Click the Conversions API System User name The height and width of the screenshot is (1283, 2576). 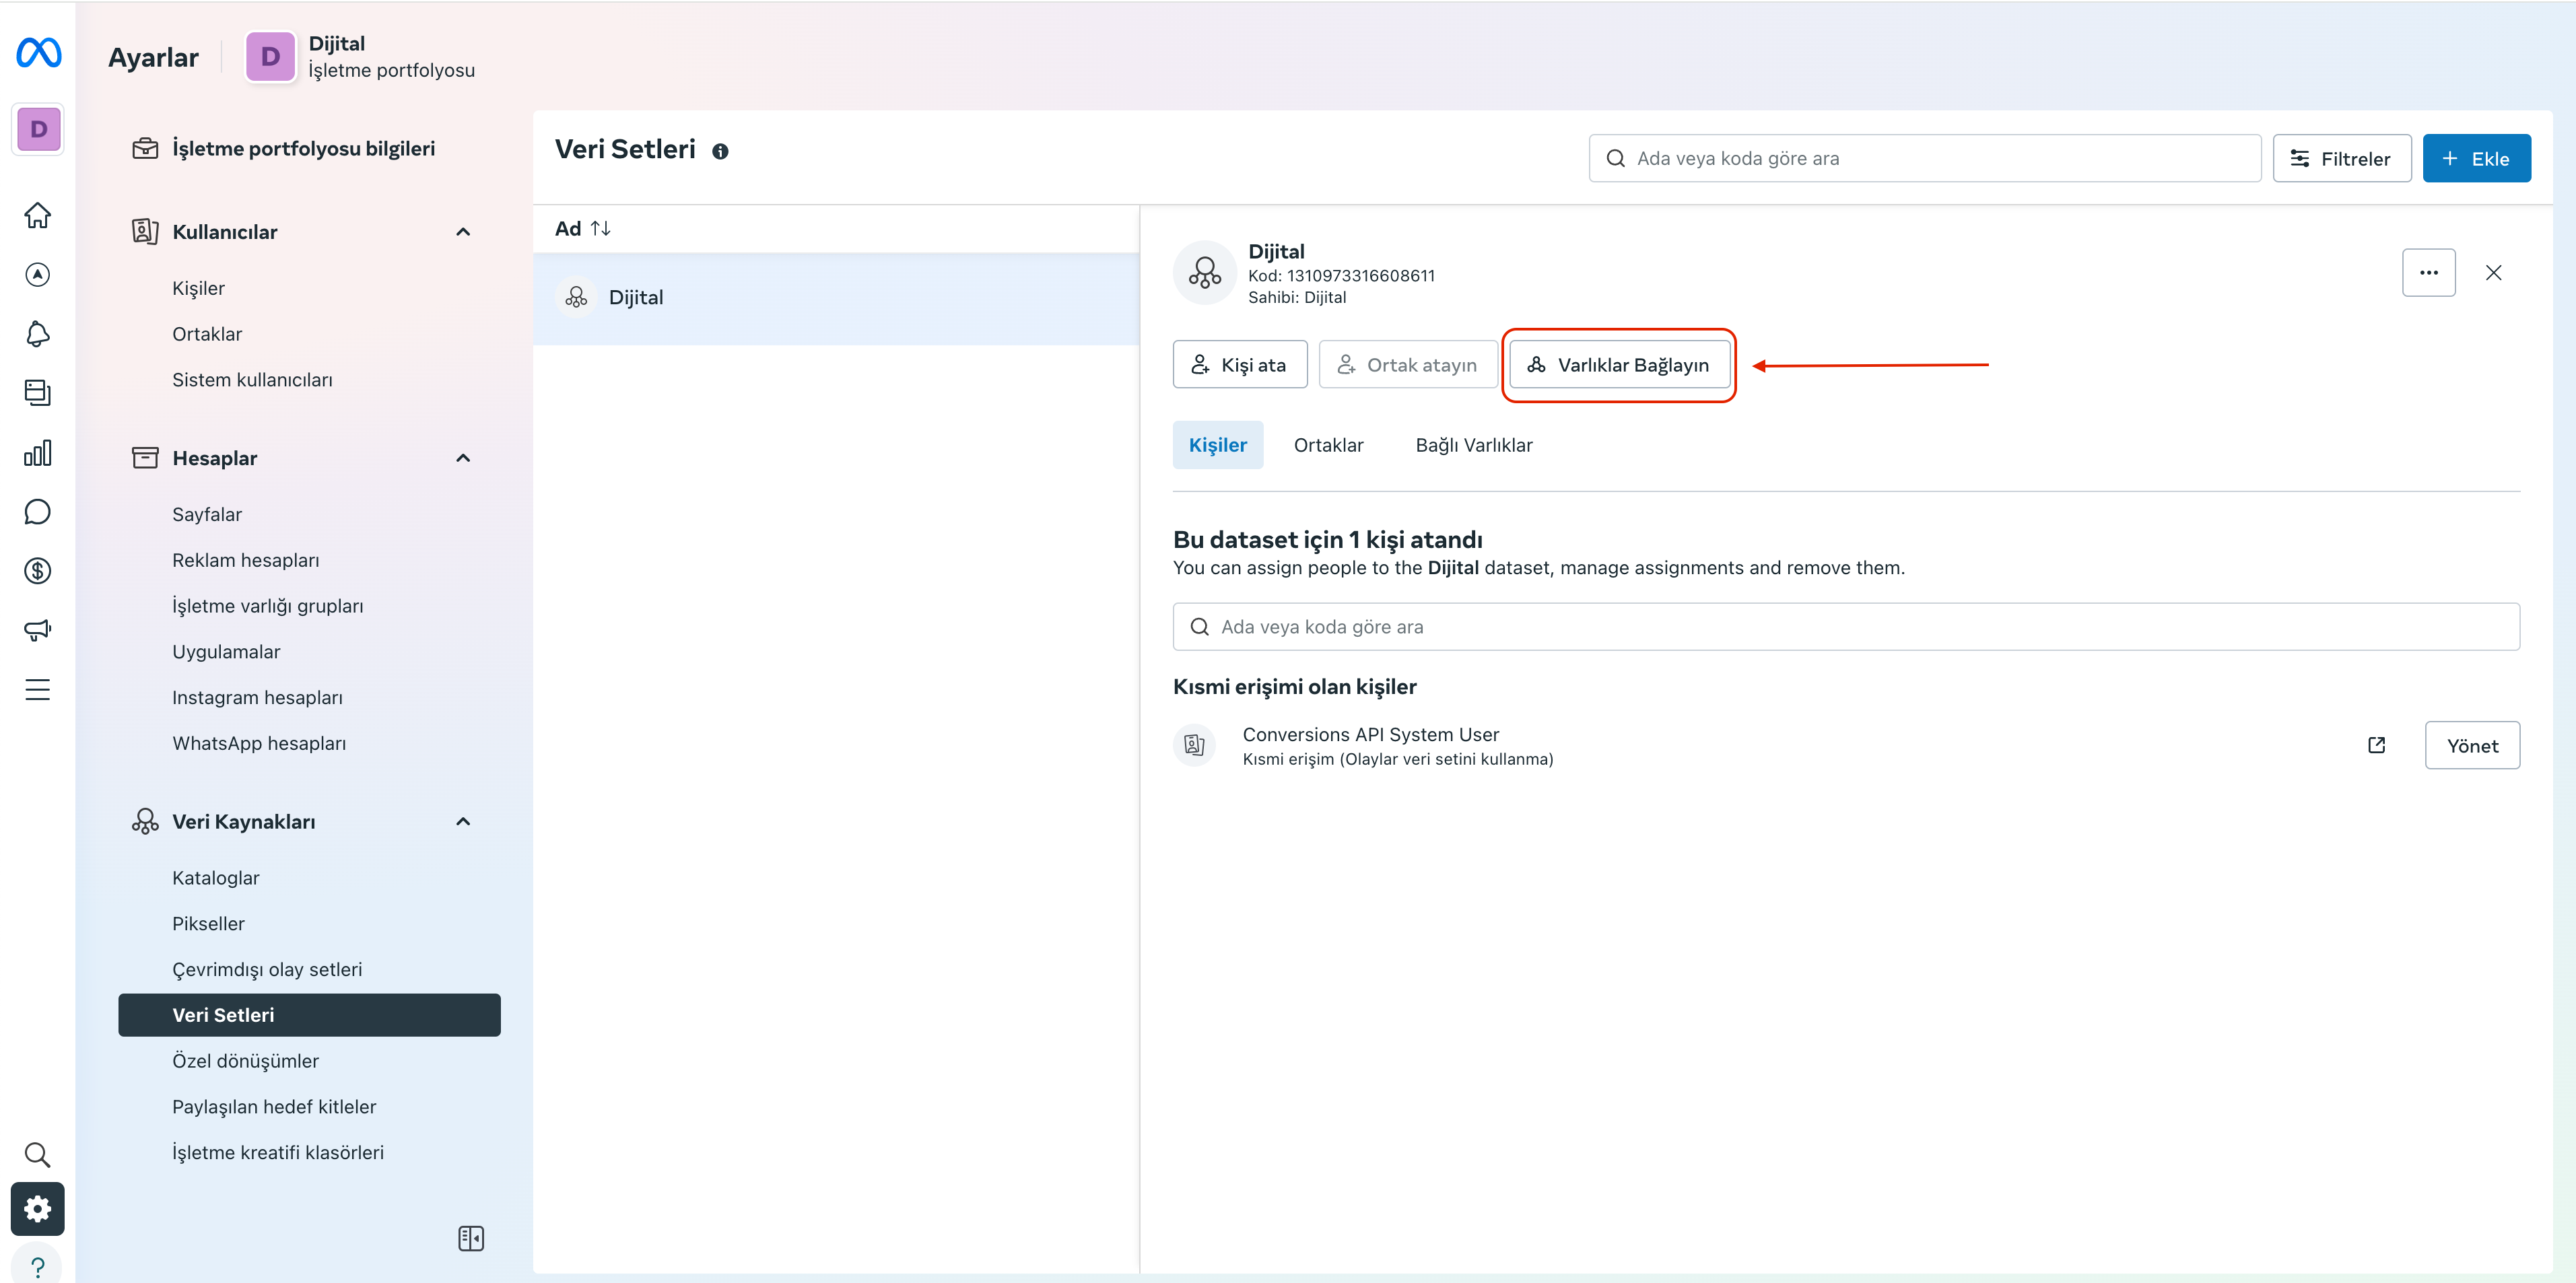1370,734
